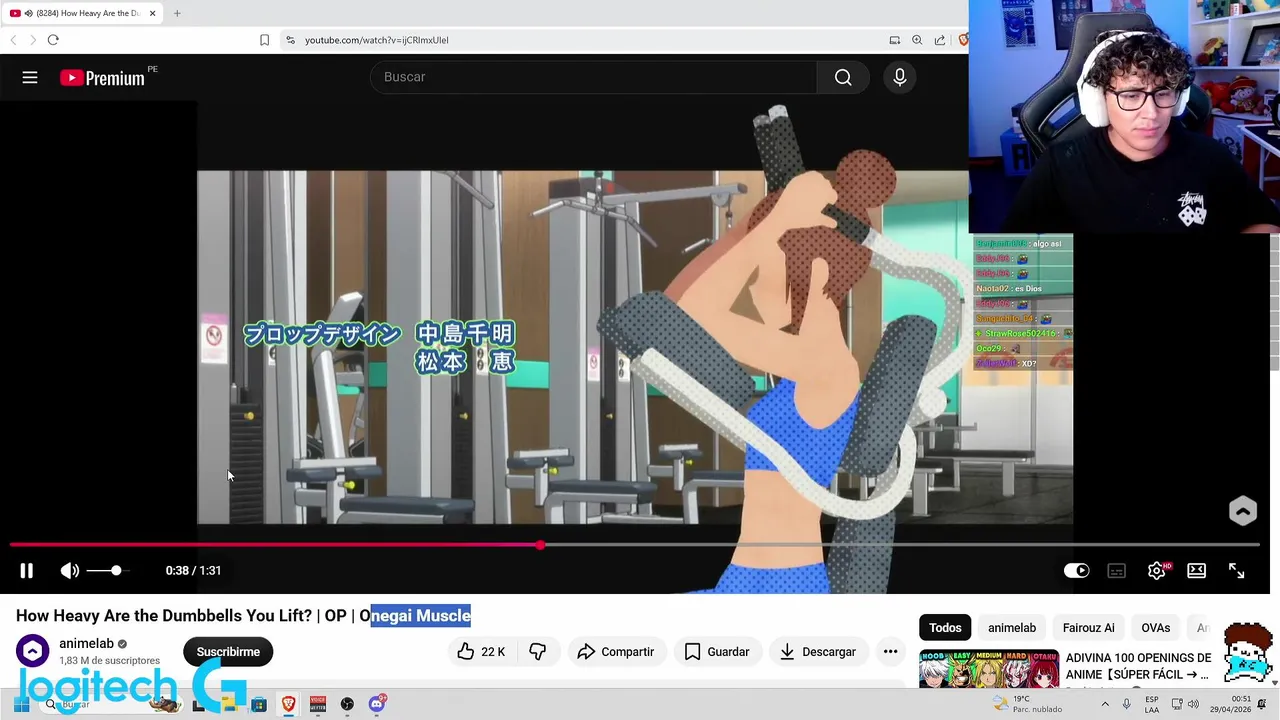Share the page from the address bar
Image resolution: width=1280 pixels, height=720 pixels.
point(940,40)
